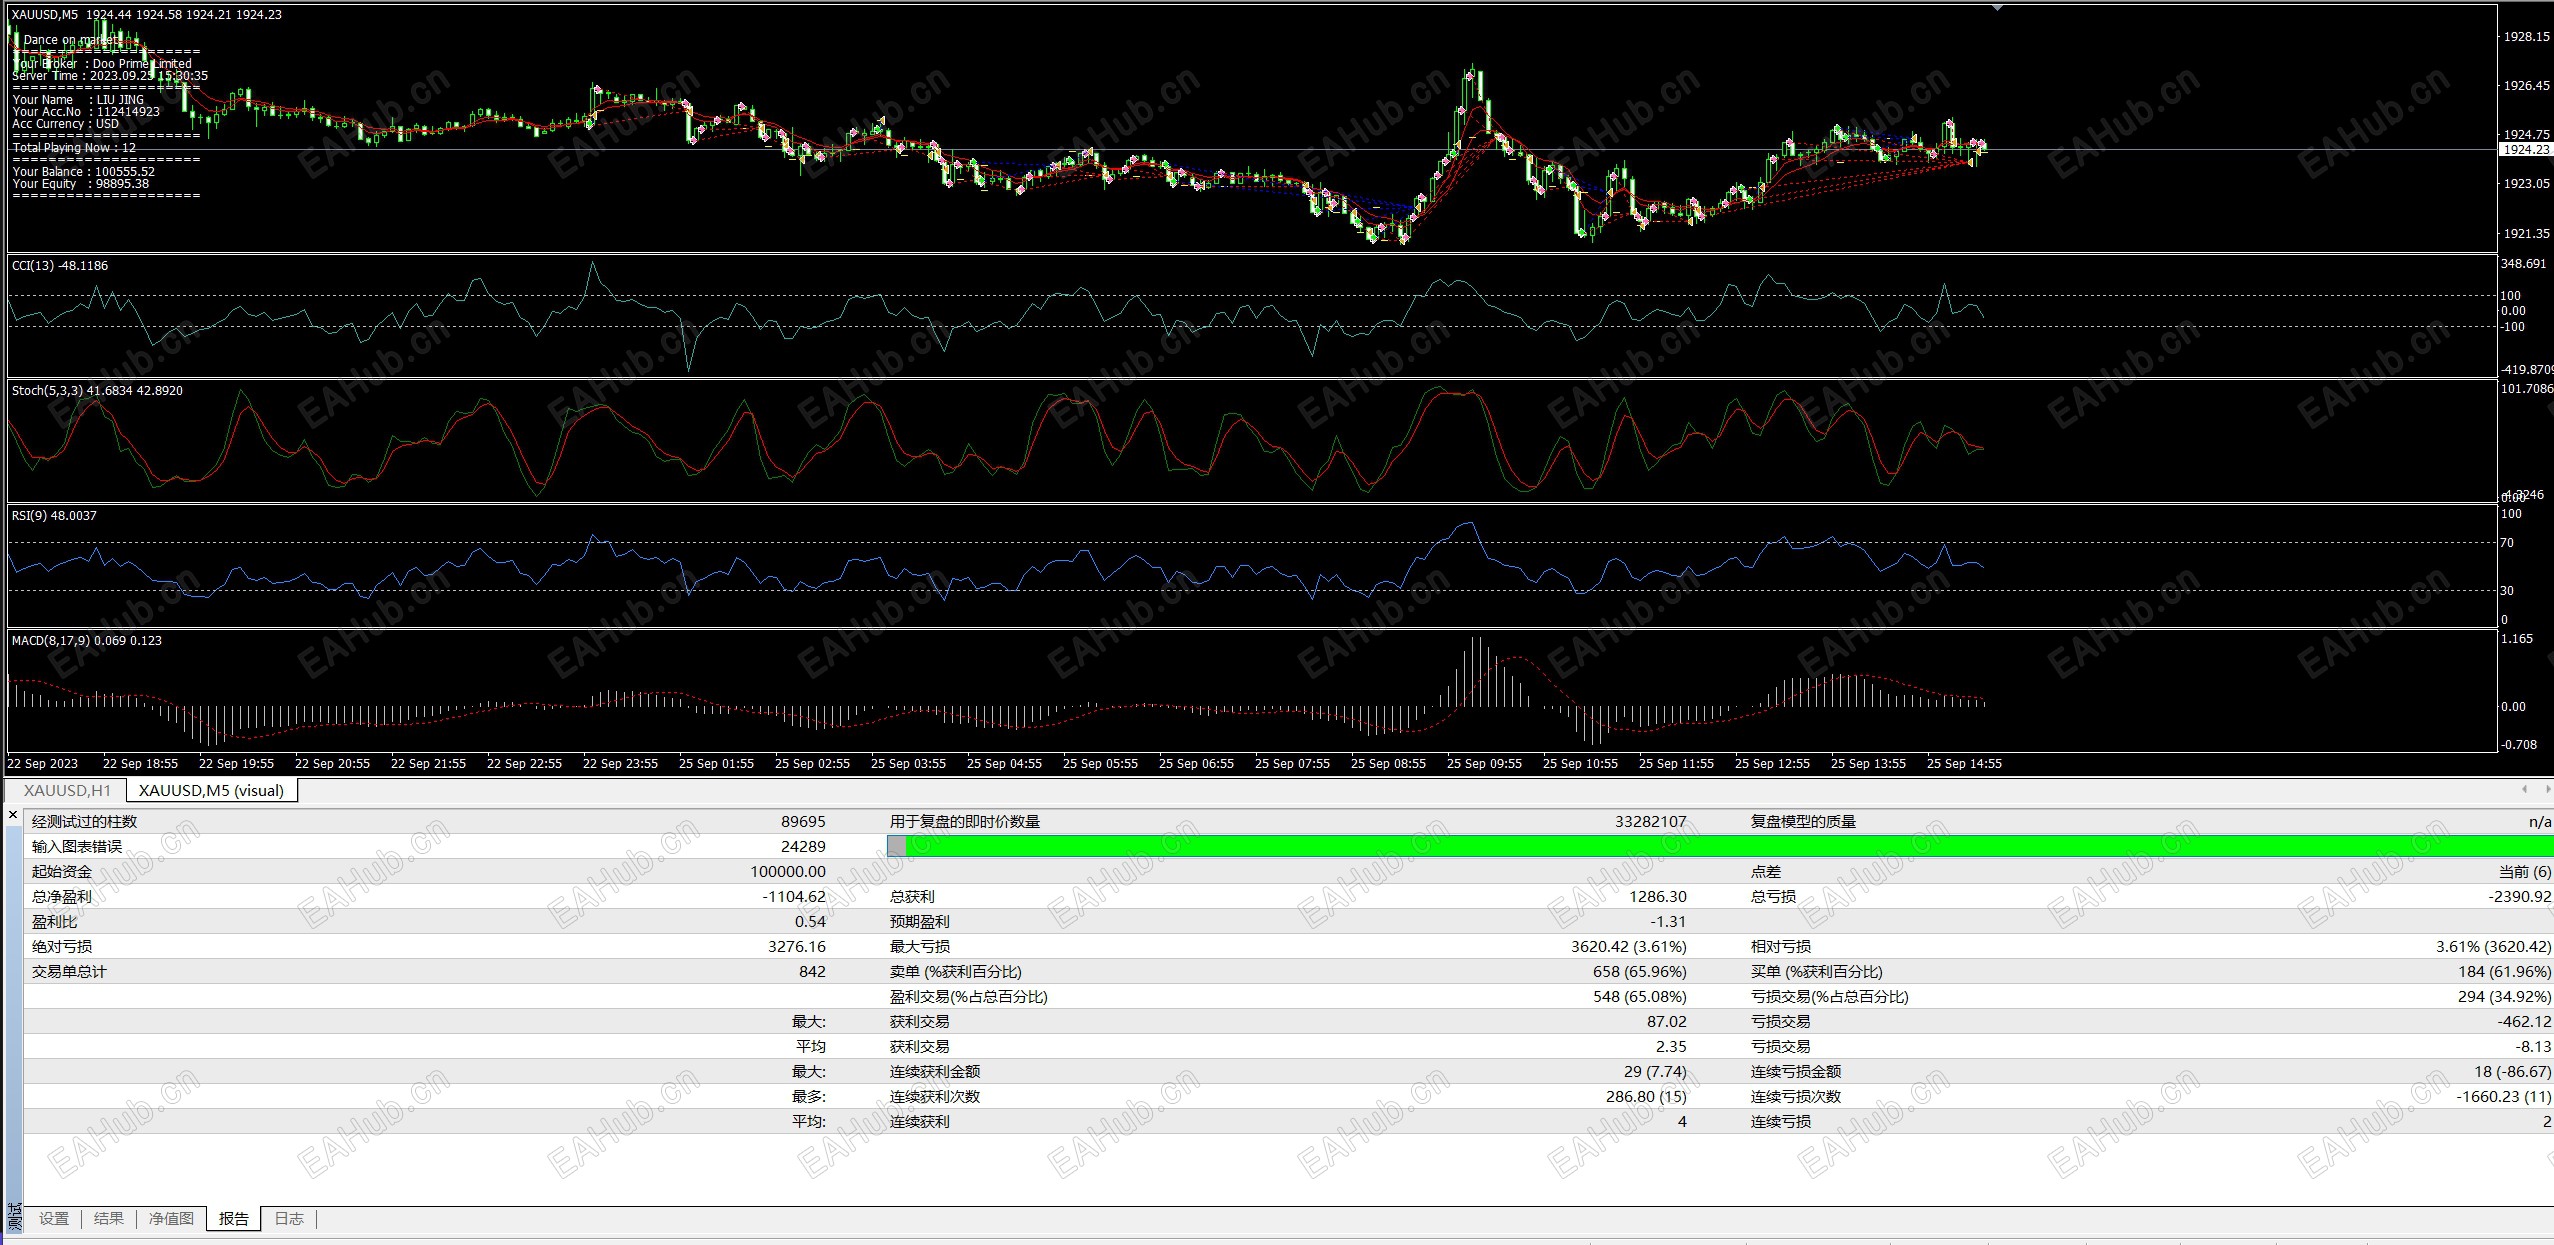
Task: Click the 最大亏损 label
Action: (x=920, y=947)
